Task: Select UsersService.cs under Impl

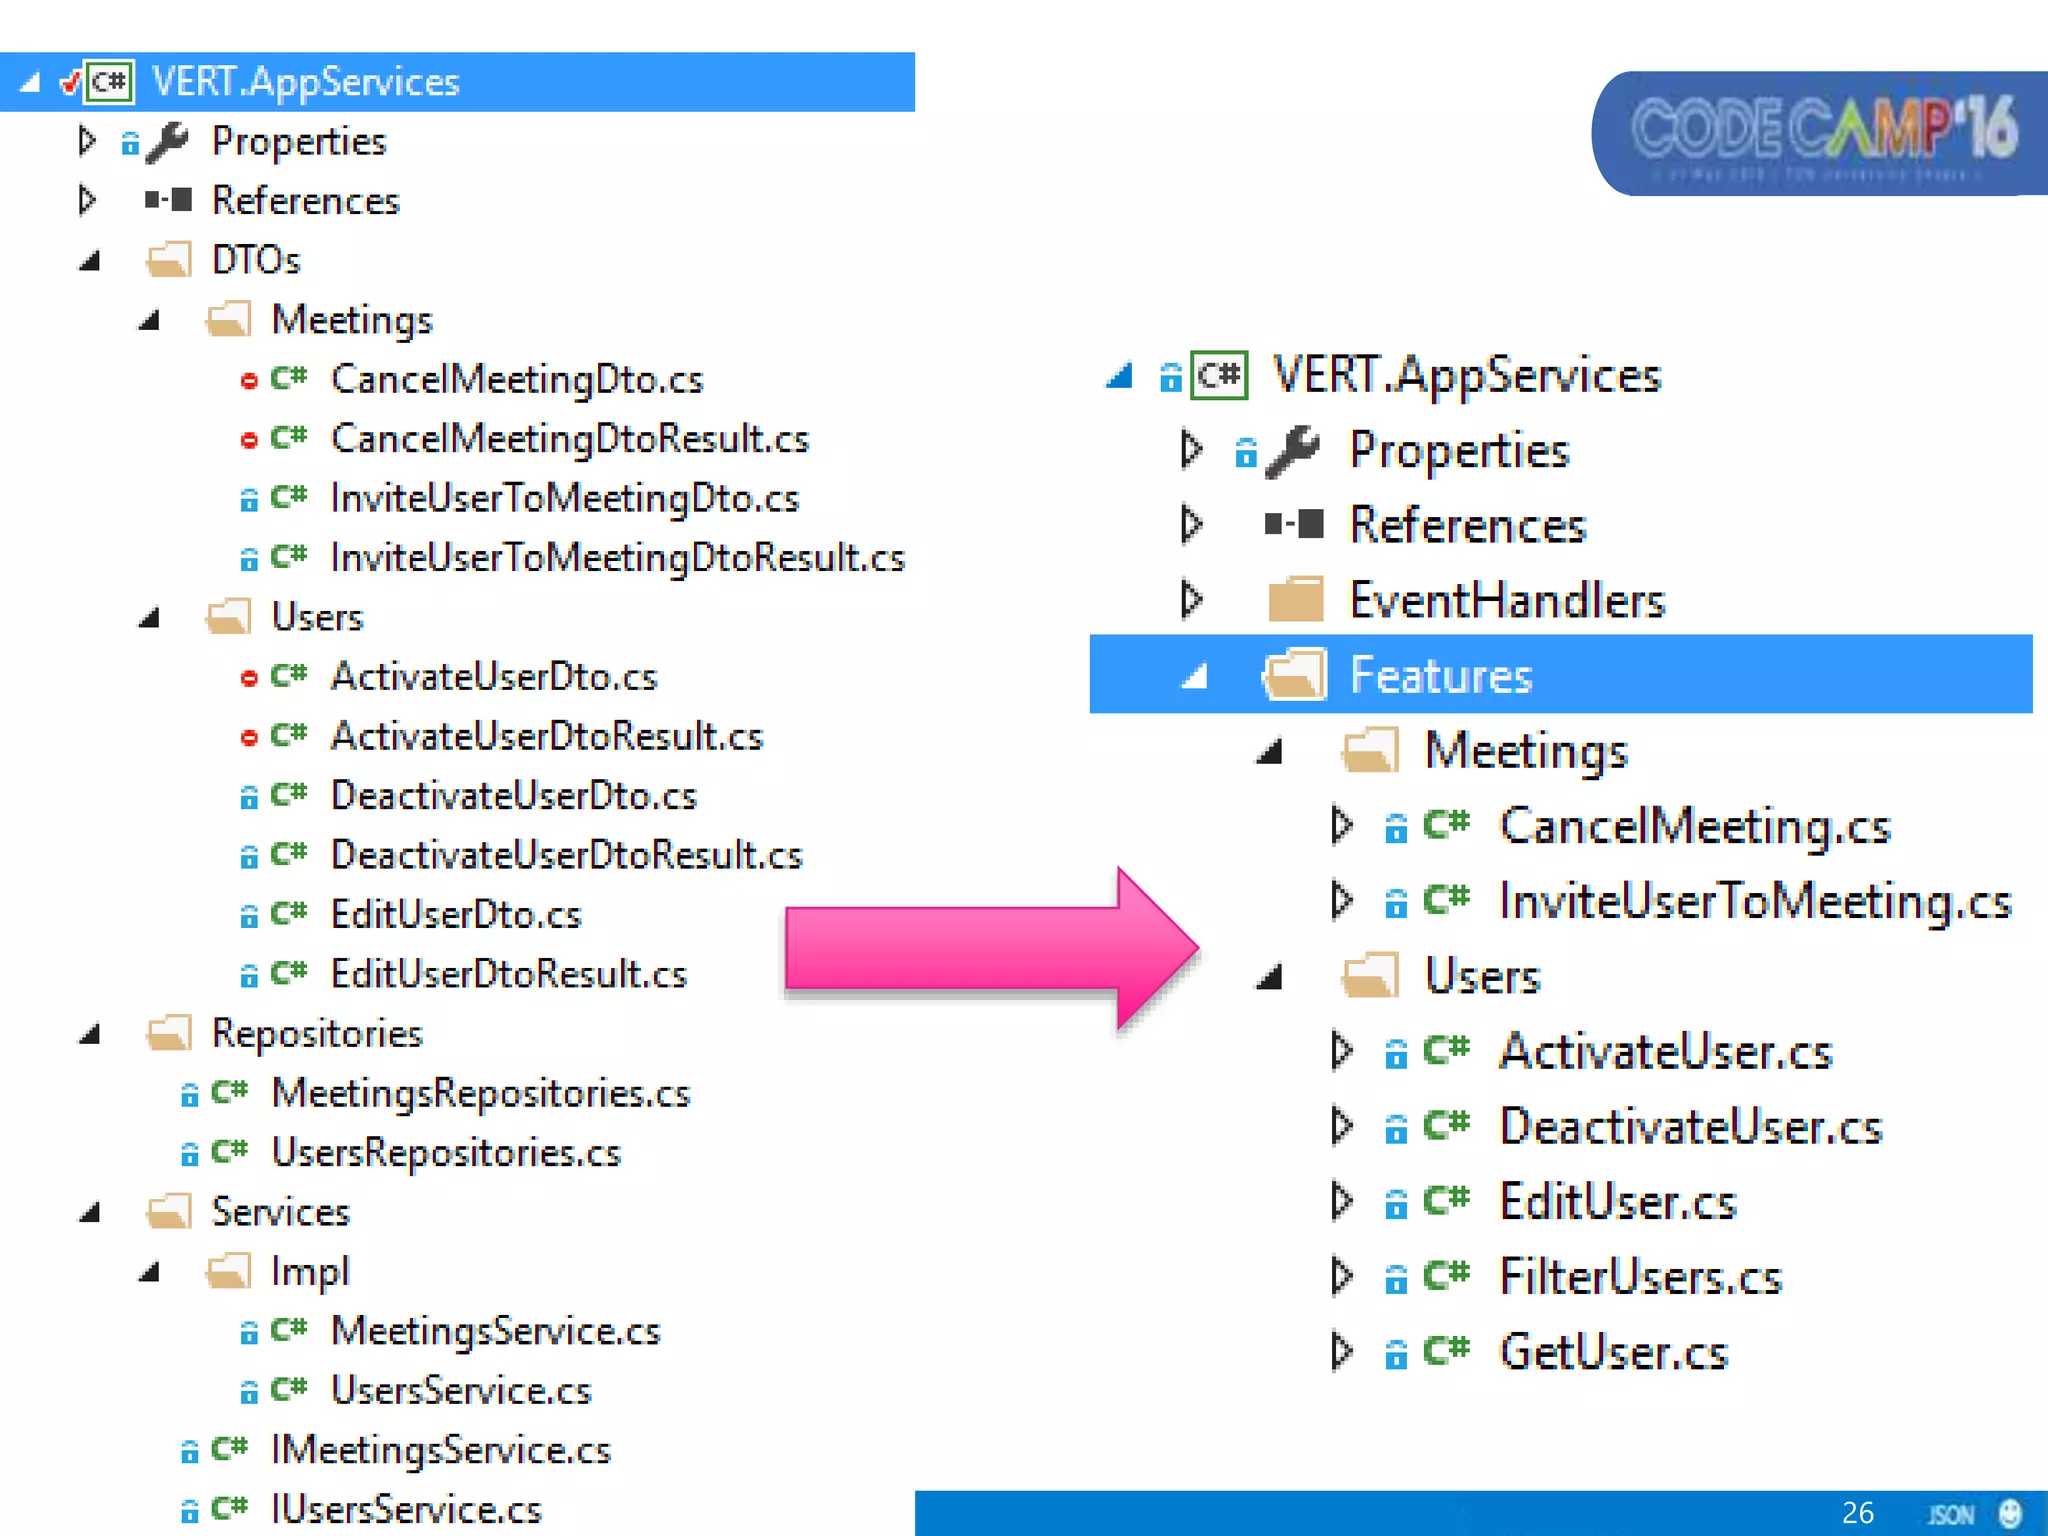Action: tap(461, 1390)
